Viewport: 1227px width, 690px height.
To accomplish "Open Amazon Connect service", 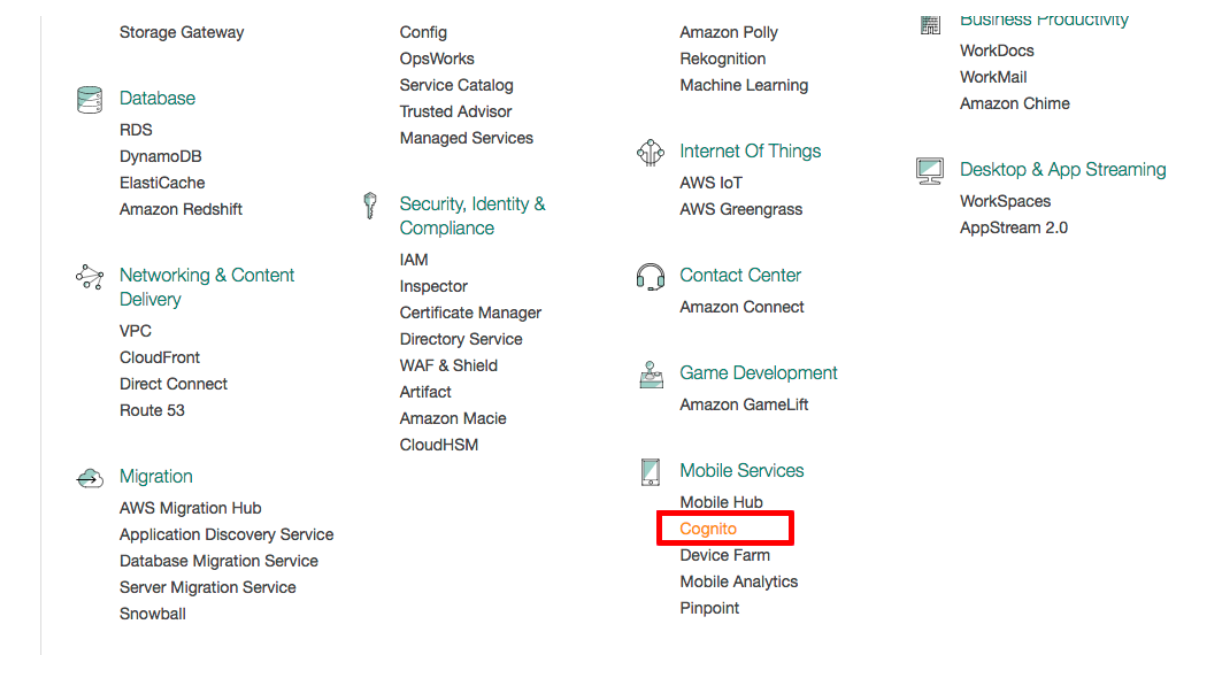I will (741, 307).
